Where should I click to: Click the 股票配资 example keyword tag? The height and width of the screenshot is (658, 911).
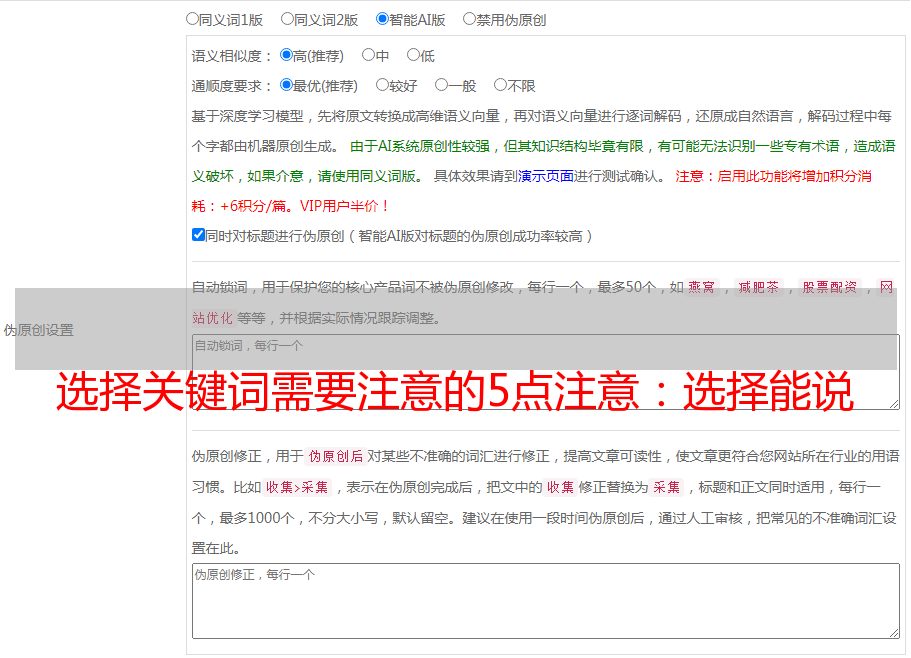point(829,287)
